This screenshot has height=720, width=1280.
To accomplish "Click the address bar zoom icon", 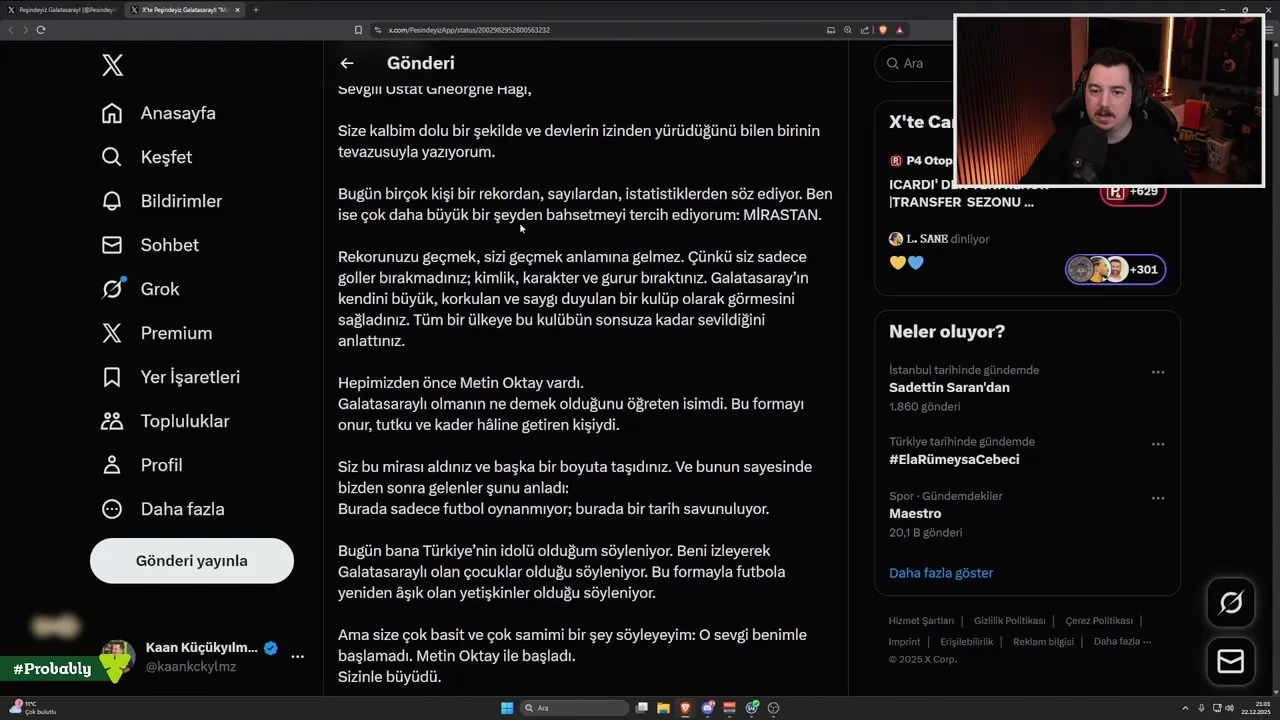I will tap(848, 30).
